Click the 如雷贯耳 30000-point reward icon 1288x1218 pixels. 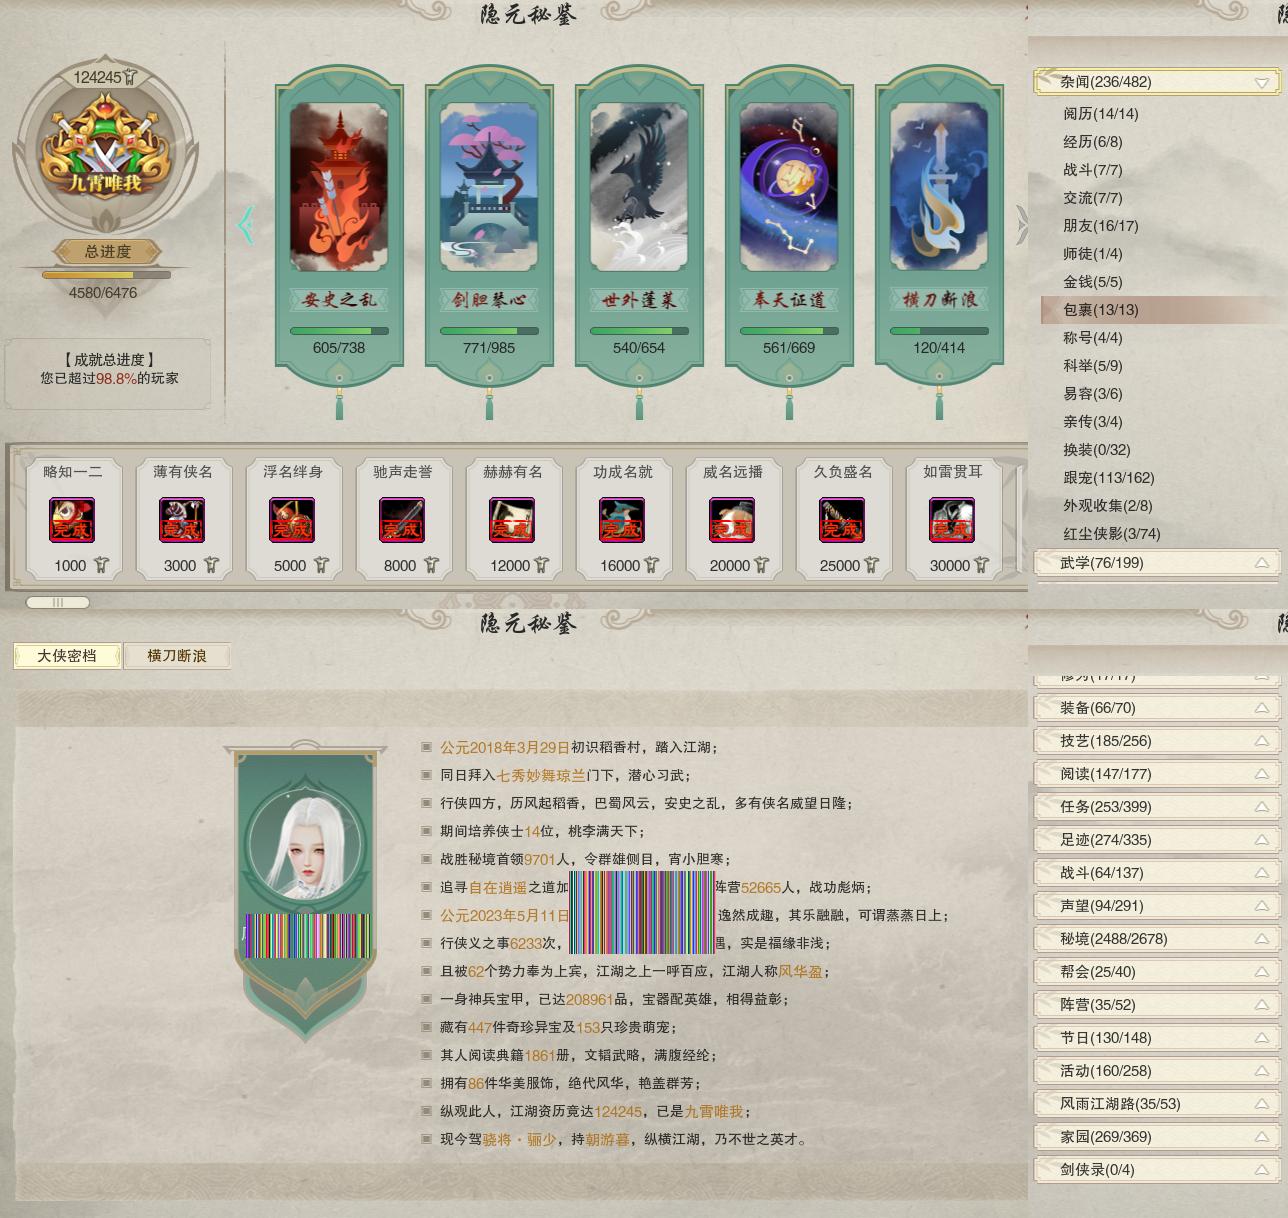(x=952, y=520)
